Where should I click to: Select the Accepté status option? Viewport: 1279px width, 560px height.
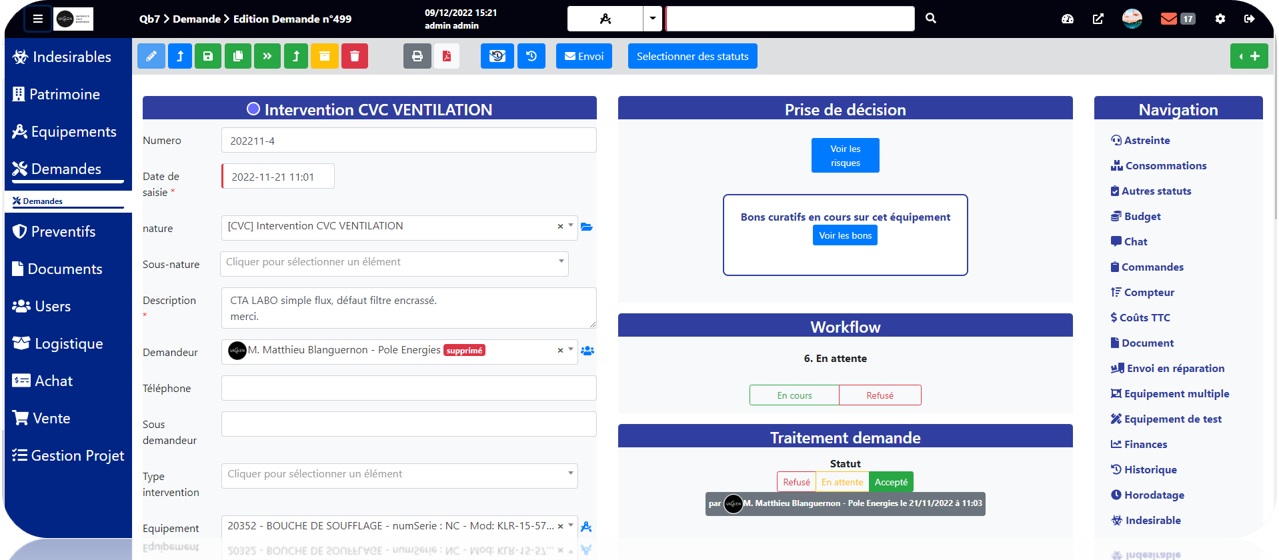891,482
